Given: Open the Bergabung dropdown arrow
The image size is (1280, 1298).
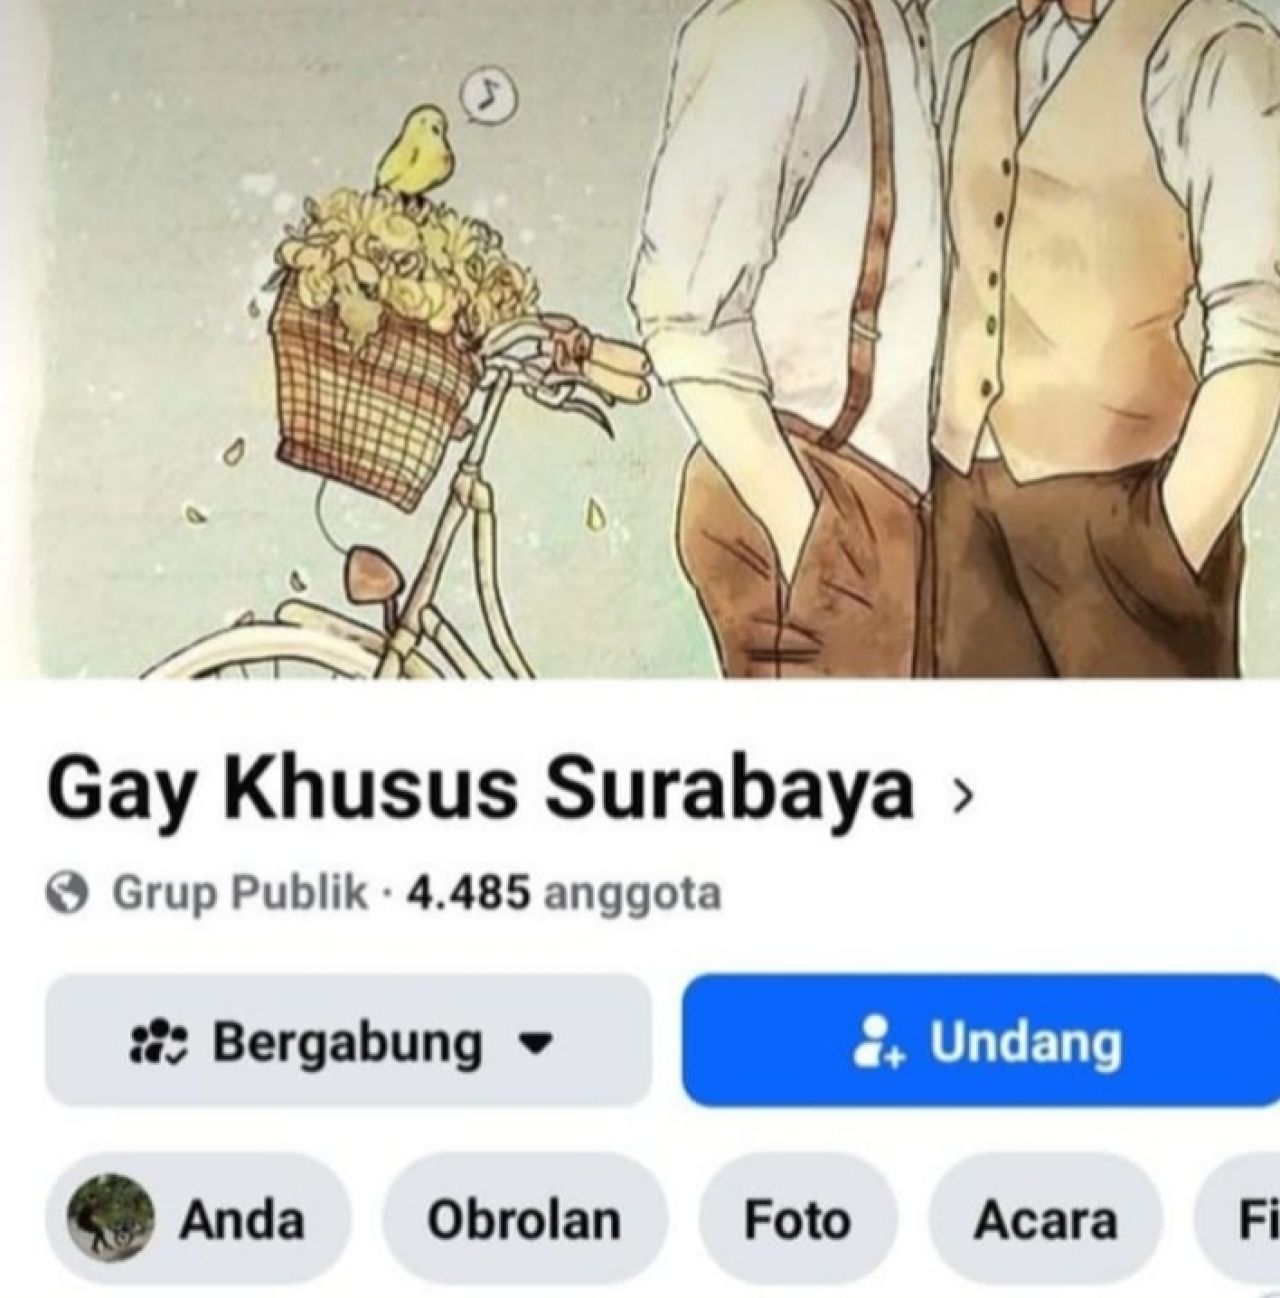Looking at the screenshot, I should pos(538,1044).
